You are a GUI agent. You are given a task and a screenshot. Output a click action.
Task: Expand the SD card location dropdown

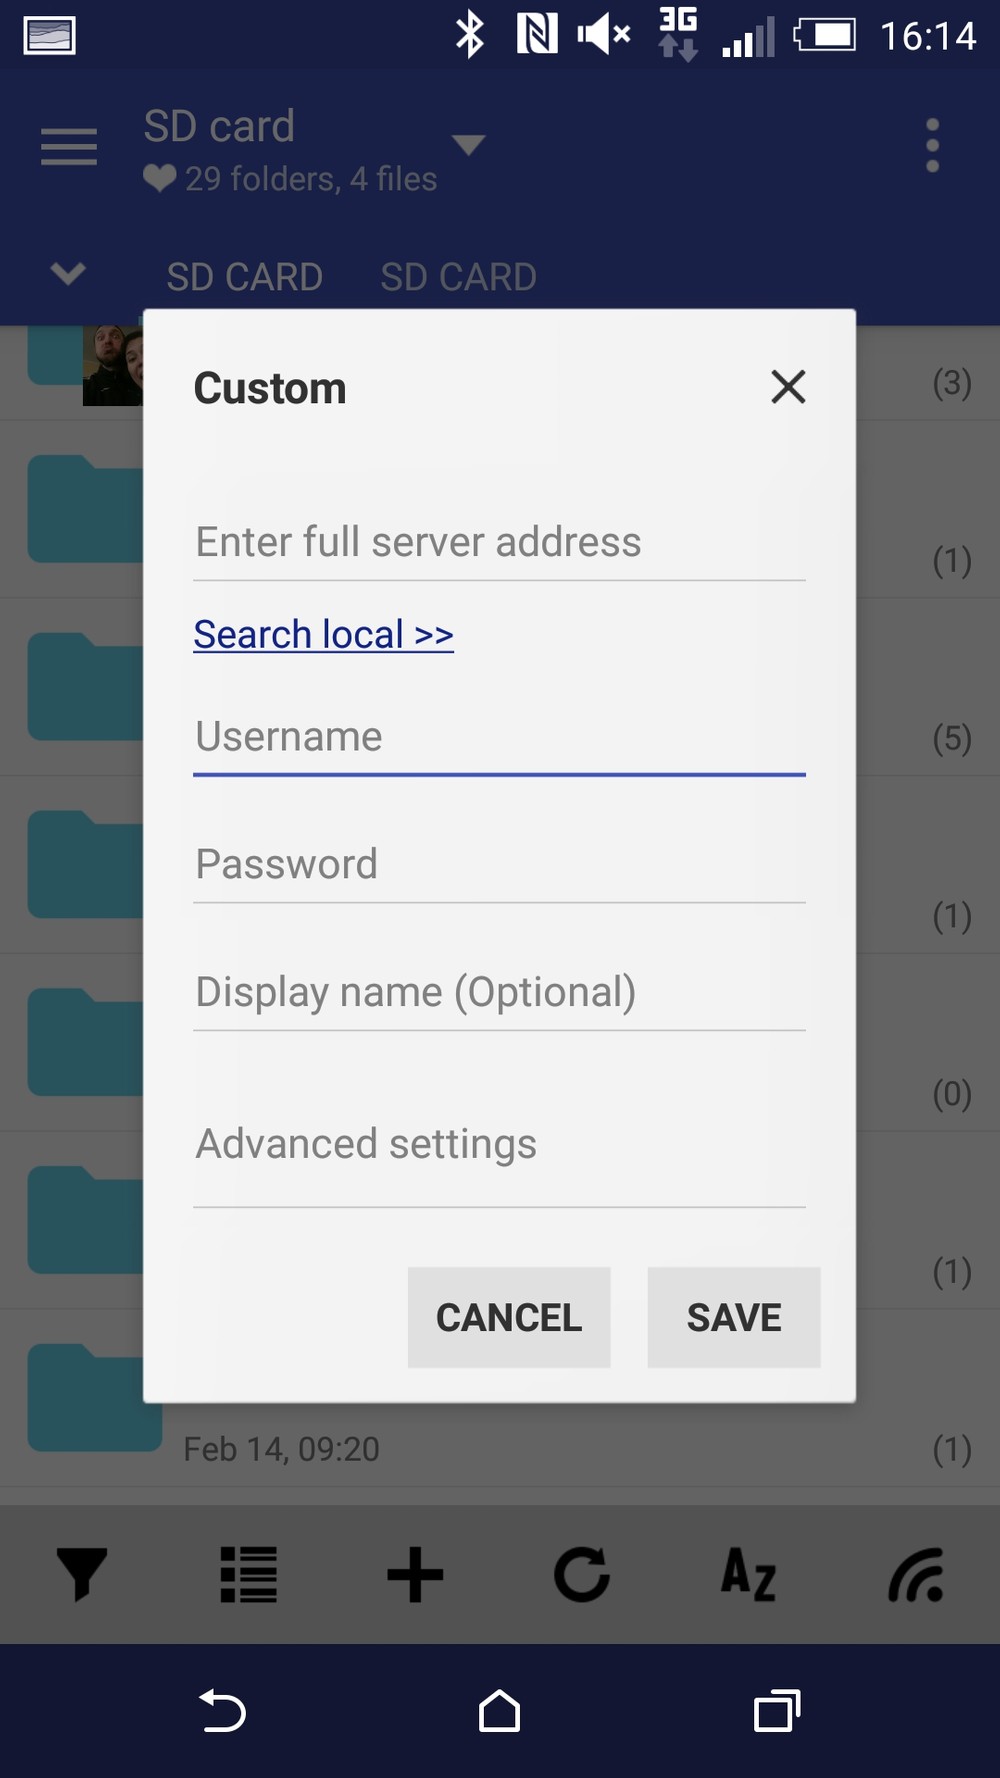(x=468, y=145)
